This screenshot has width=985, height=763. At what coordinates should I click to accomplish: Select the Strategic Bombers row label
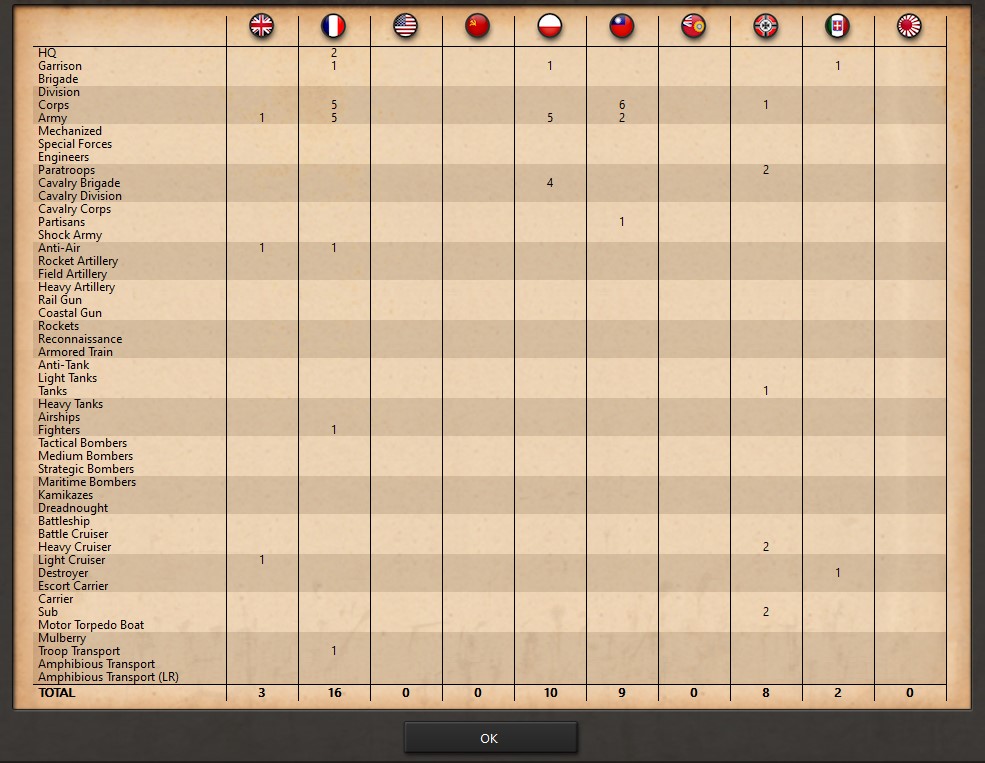[86, 469]
